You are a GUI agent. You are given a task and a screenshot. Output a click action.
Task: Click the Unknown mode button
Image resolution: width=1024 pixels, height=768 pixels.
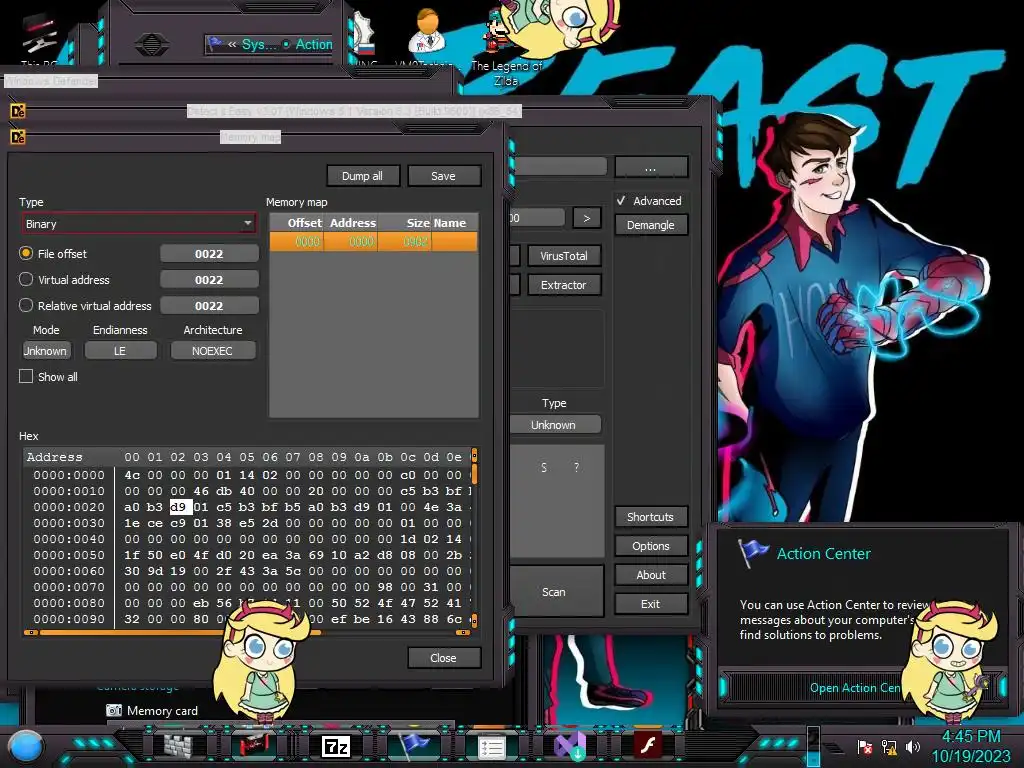click(x=46, y=351)
